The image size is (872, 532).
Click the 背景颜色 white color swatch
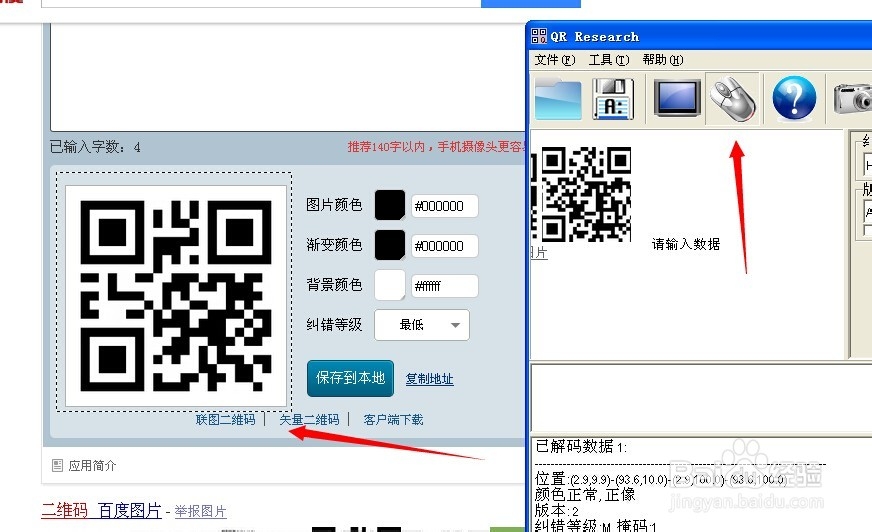(390, 285)
